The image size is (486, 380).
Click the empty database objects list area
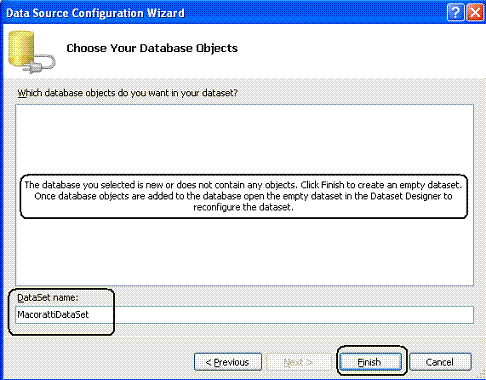[x=244, y=140]
